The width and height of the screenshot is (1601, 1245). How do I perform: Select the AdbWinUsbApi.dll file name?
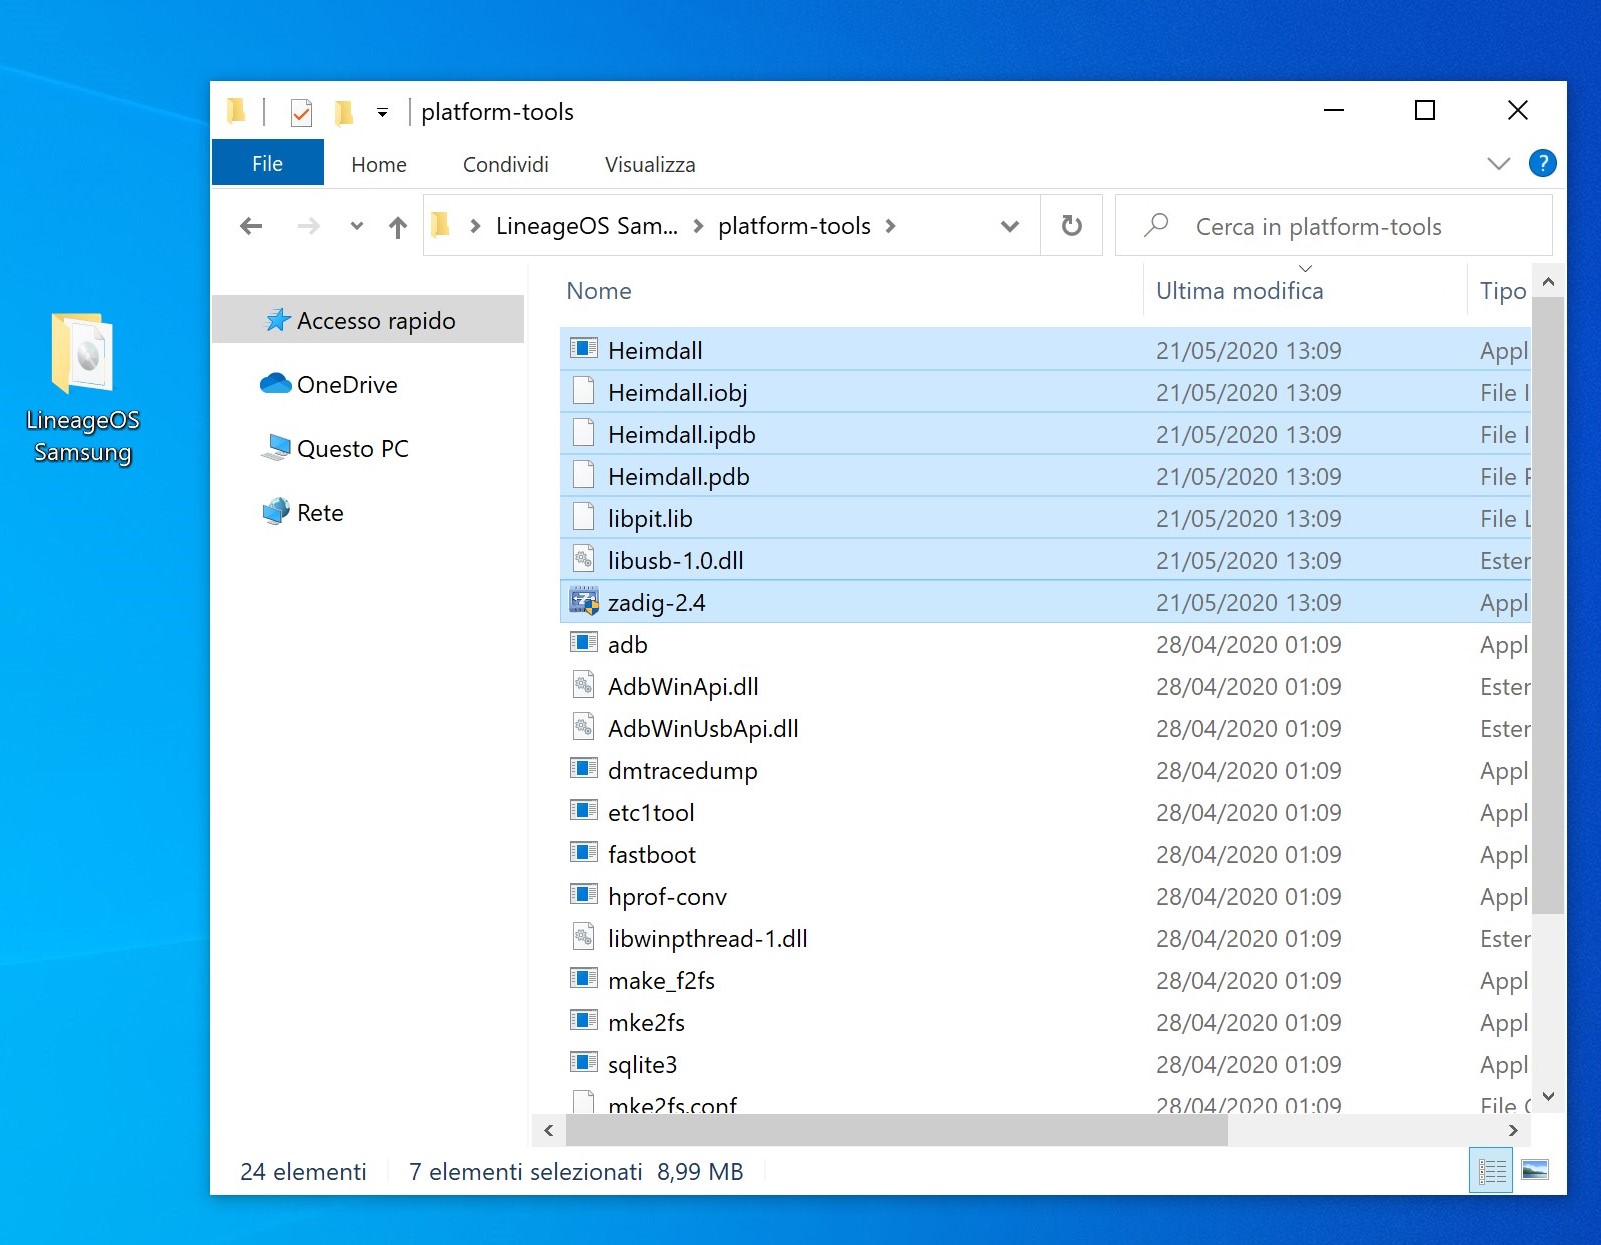pos(703,728)
